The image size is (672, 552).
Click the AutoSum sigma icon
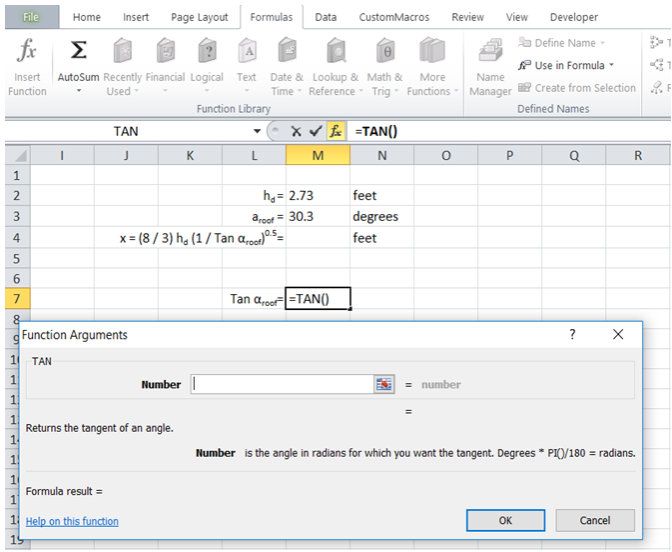pyautogui.click(x=78, y=53)
